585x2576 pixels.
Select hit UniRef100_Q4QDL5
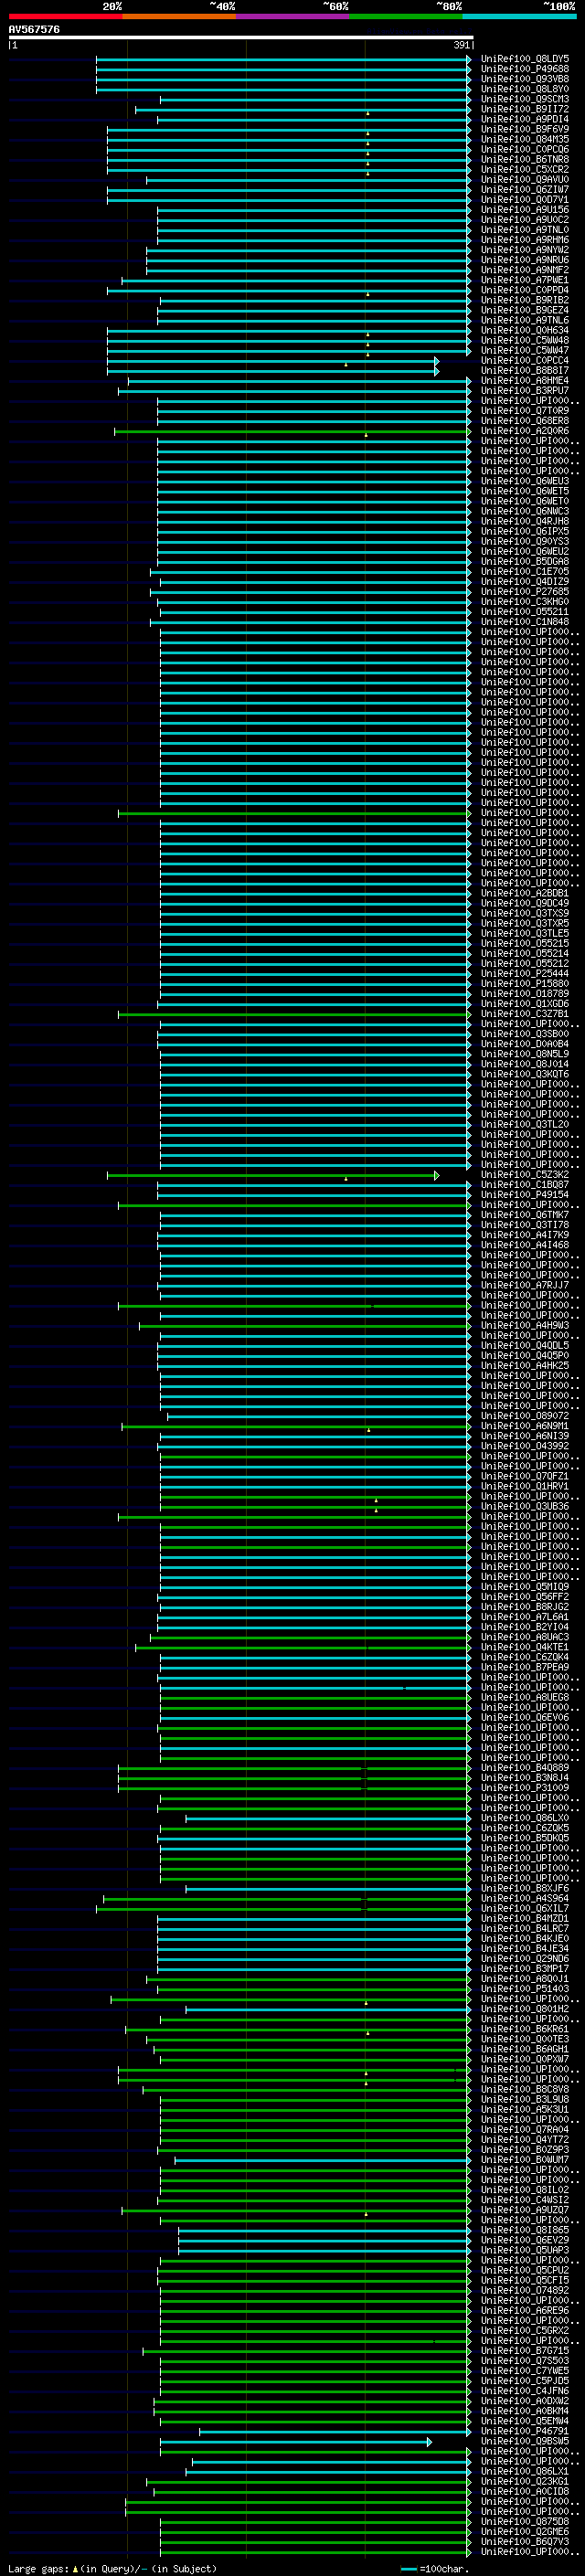(525, 1346)
